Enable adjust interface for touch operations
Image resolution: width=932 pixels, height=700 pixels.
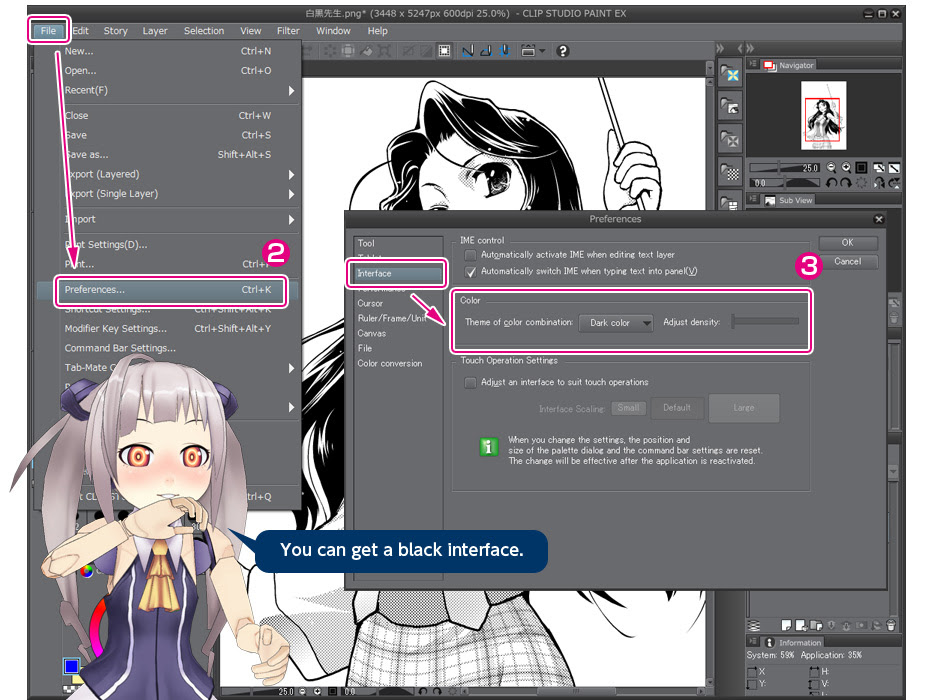(470, 382)
